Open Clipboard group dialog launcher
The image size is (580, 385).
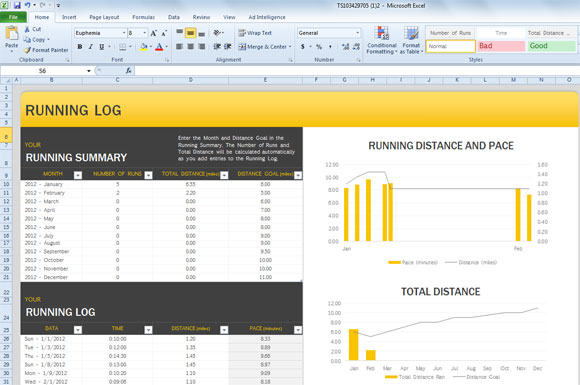click(68, 60)
